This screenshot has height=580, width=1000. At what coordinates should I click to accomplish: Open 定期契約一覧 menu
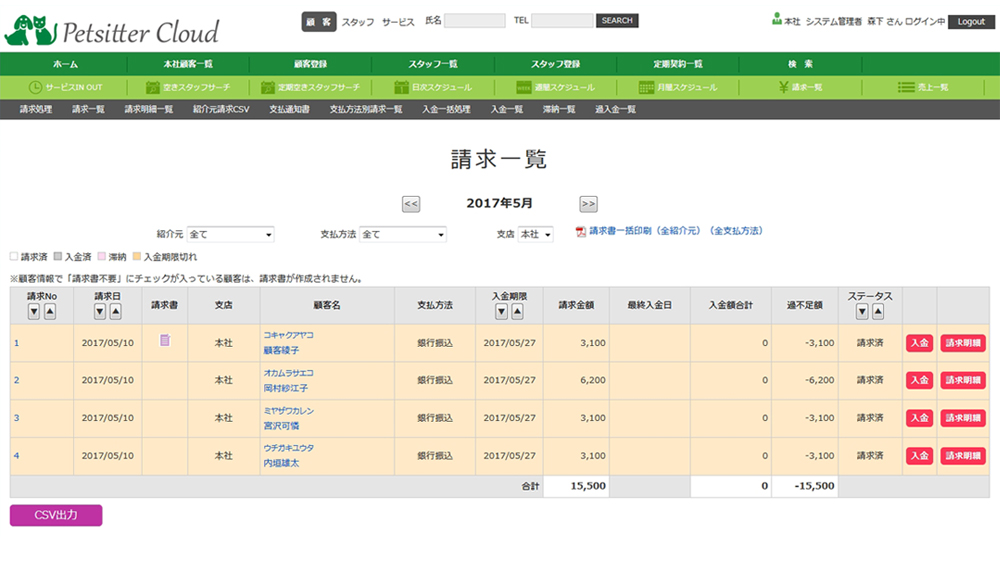(678, 64)
